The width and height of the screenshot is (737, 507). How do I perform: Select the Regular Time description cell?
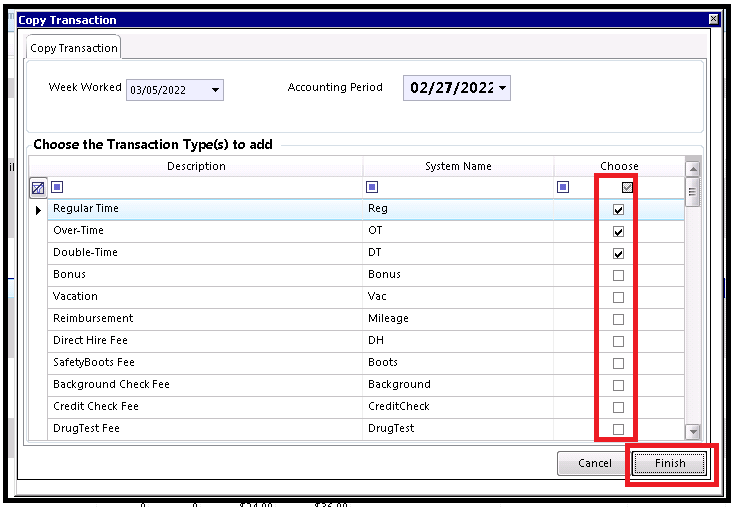[x=205, y=210]
